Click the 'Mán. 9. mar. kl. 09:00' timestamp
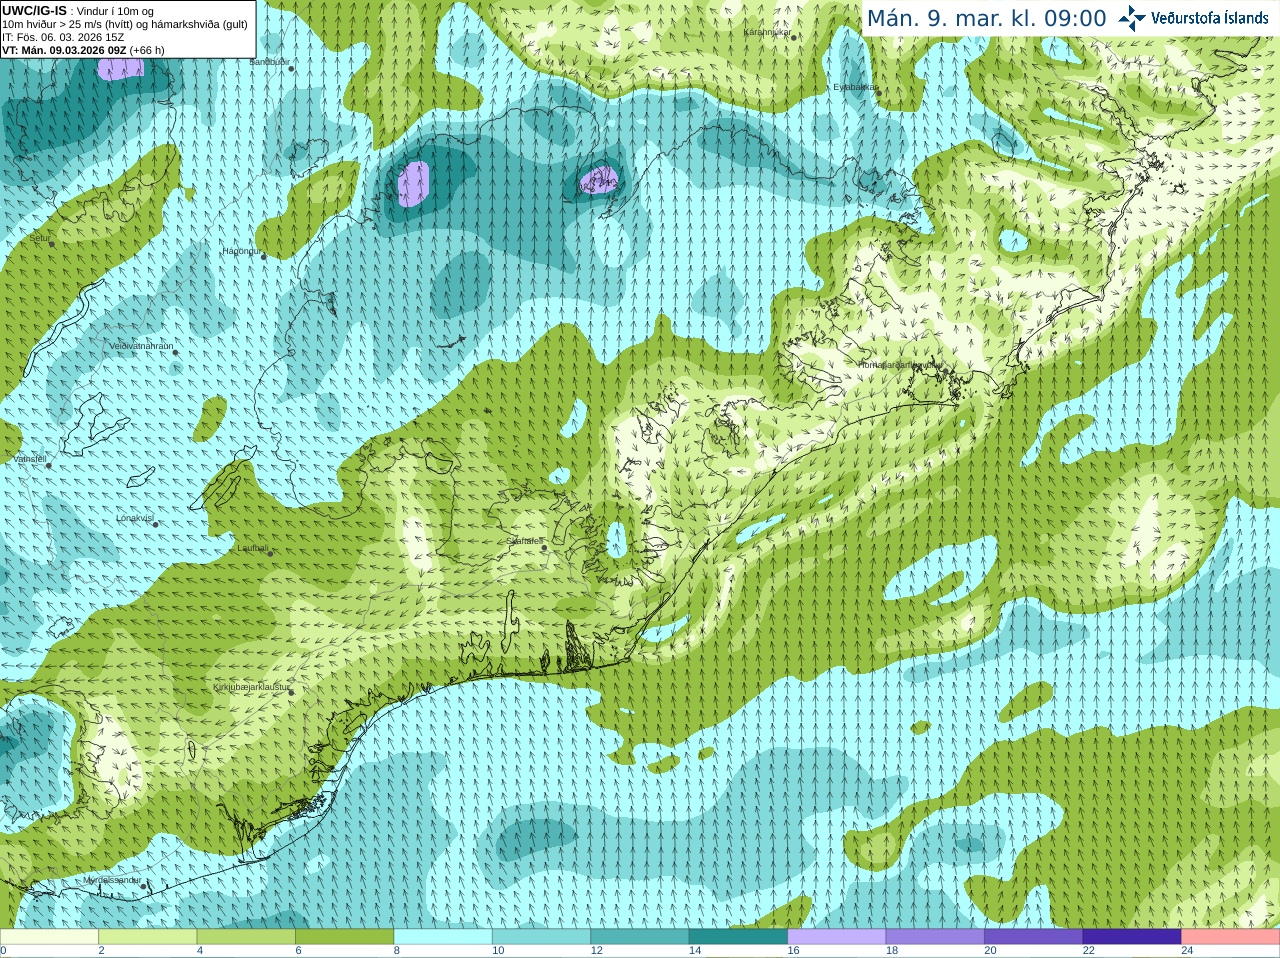 [986, 18]
